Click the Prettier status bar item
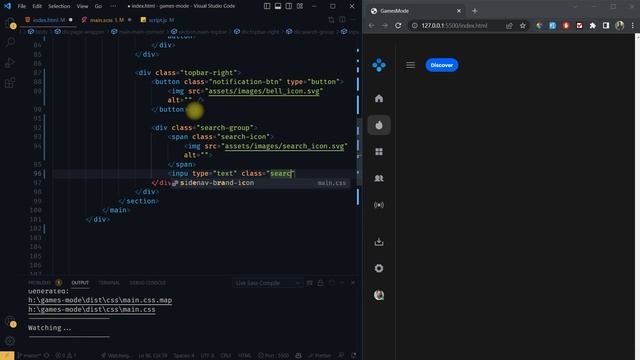Image resolution: width=640 pixels, height=360 pixels. pos(320,356)
